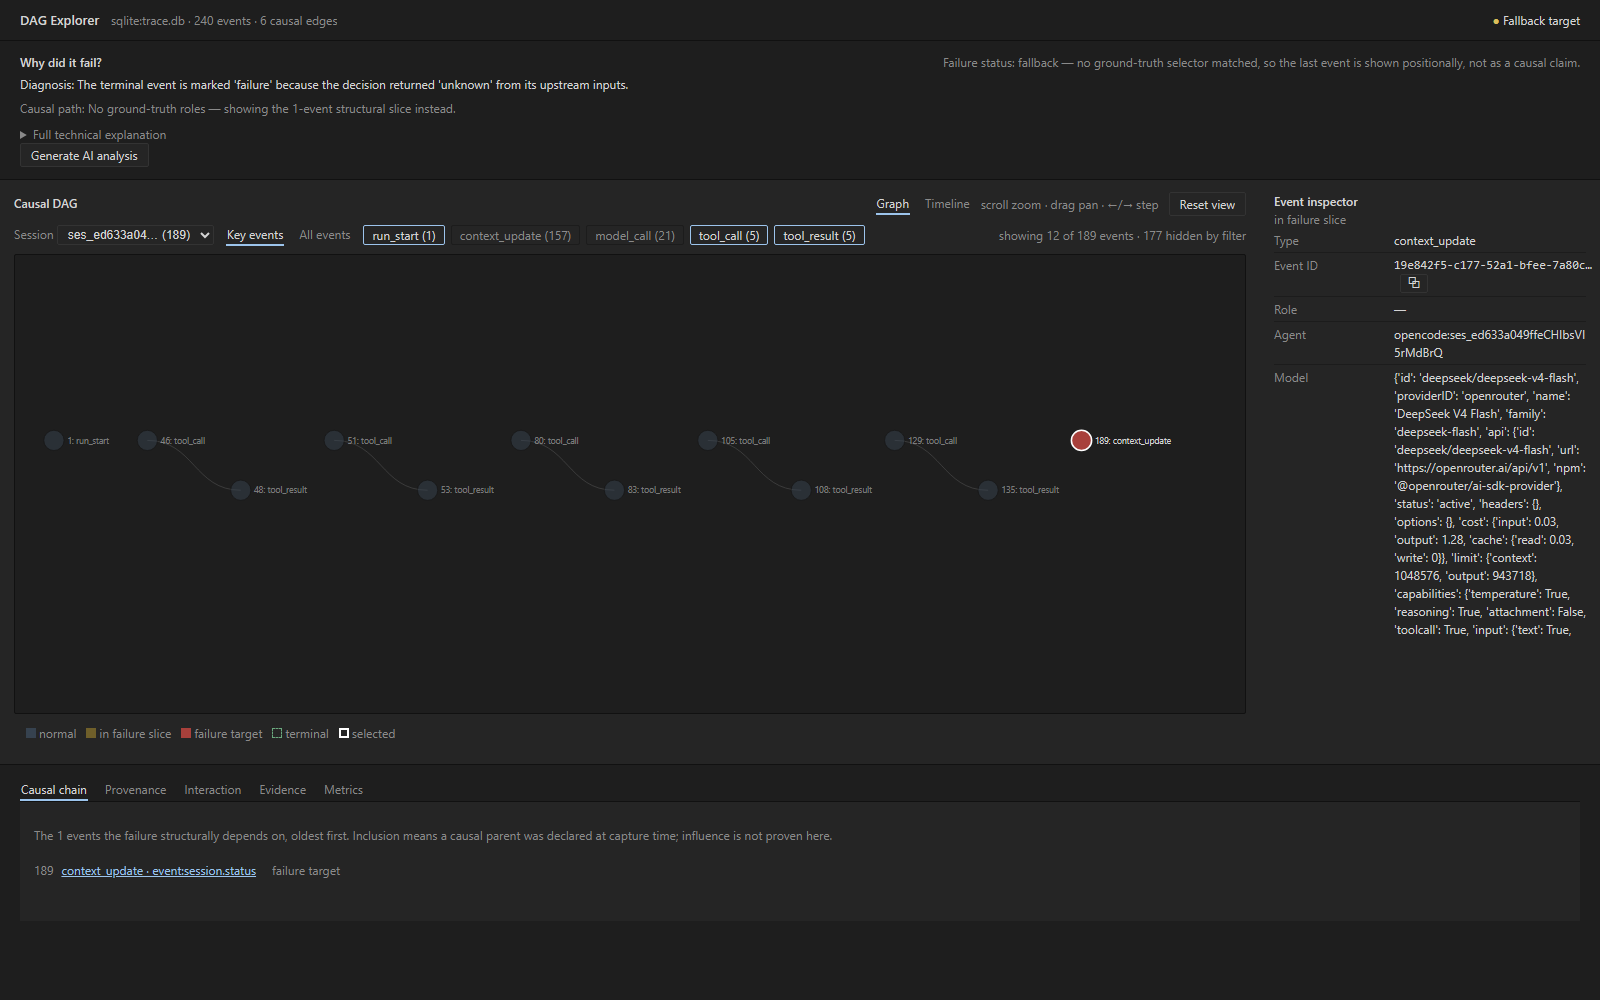Viewport: 1600px width, 1000px height.
Task: Select the 1: run_start graph node
Action: 54,440
